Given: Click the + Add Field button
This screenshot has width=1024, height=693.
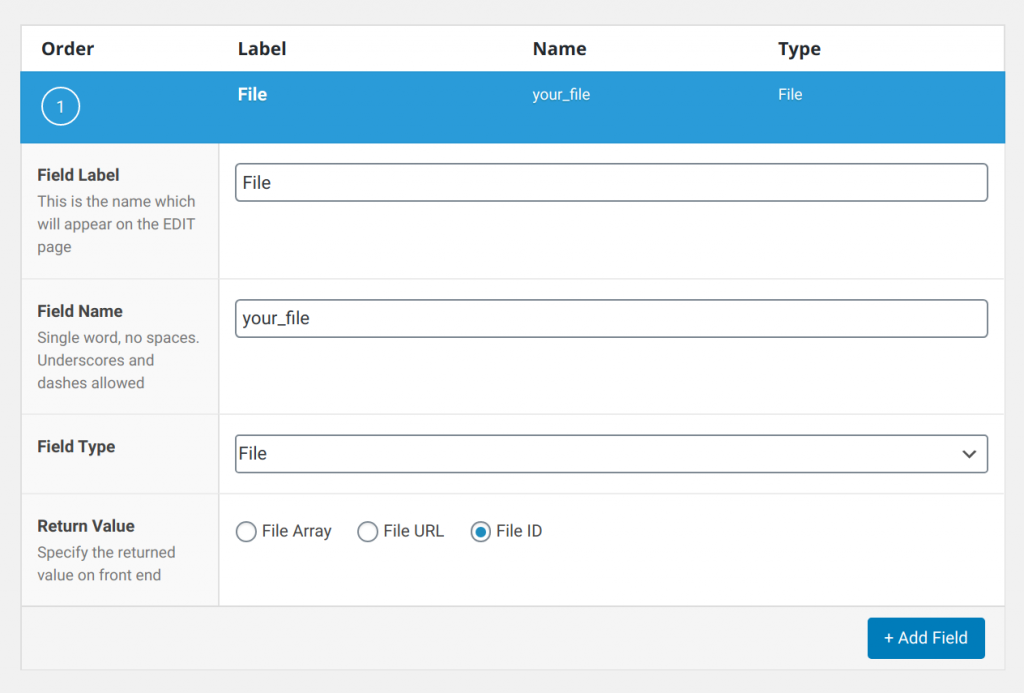Looking at the screenshot, I should pos(925,637).
